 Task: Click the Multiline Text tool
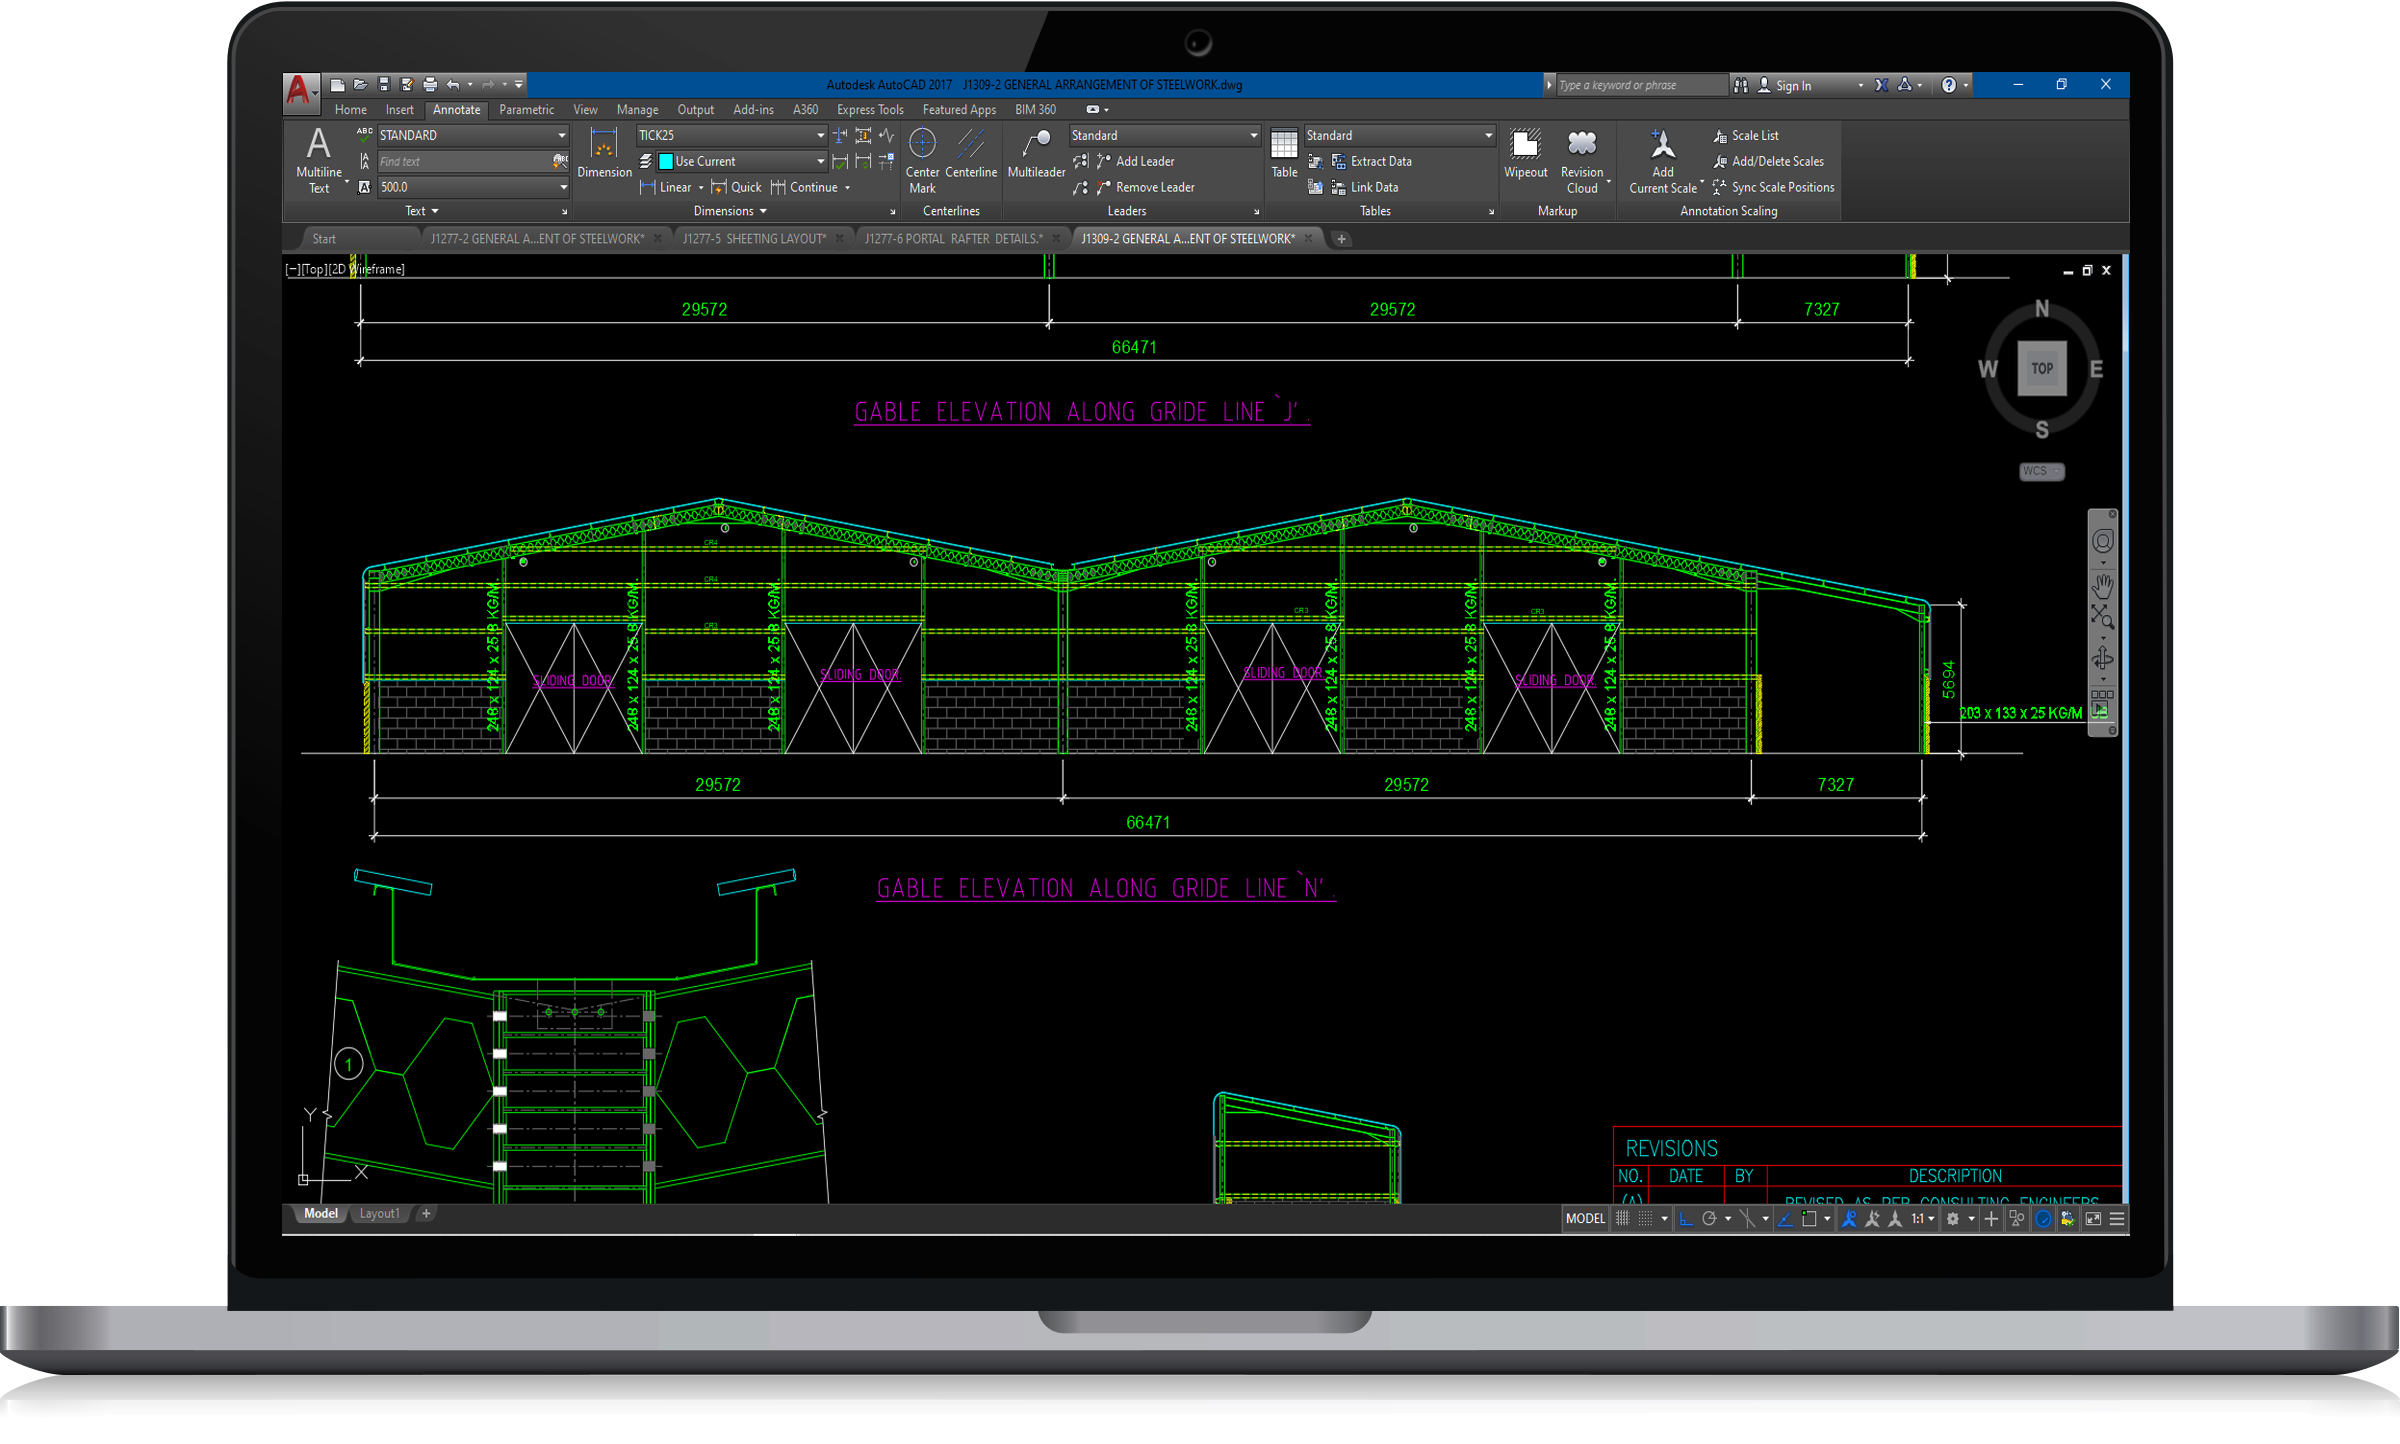click(318, 159)
